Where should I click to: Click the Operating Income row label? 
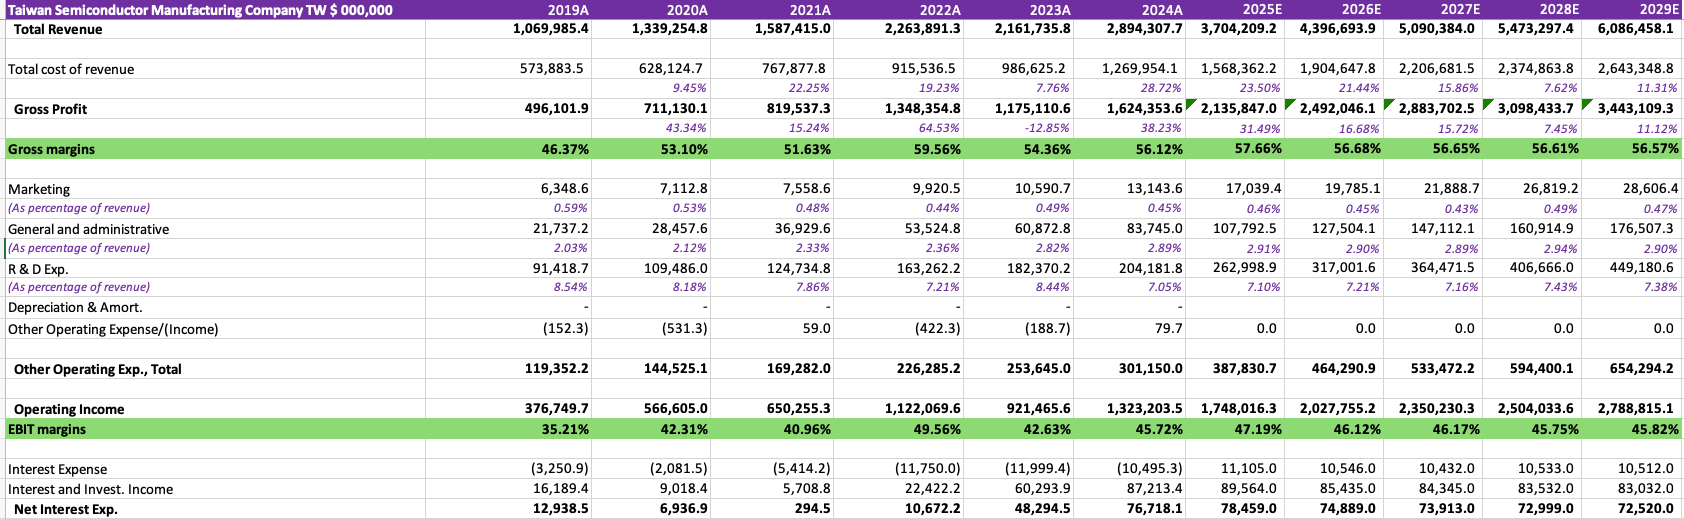point(69,409)
